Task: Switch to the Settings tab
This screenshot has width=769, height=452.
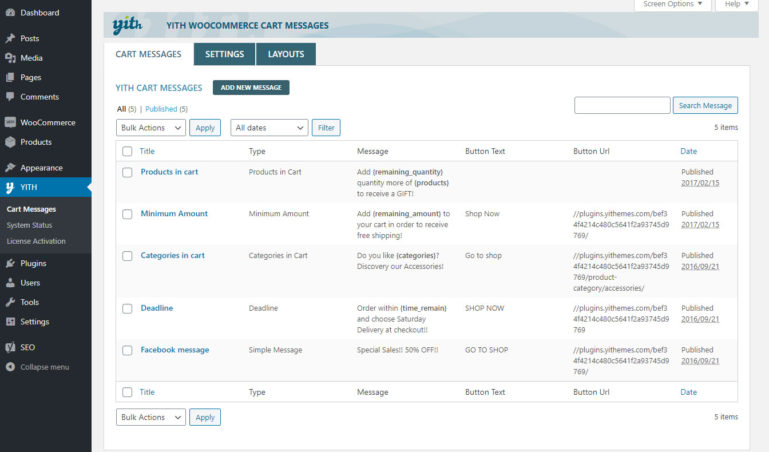Action: [224, 54]
